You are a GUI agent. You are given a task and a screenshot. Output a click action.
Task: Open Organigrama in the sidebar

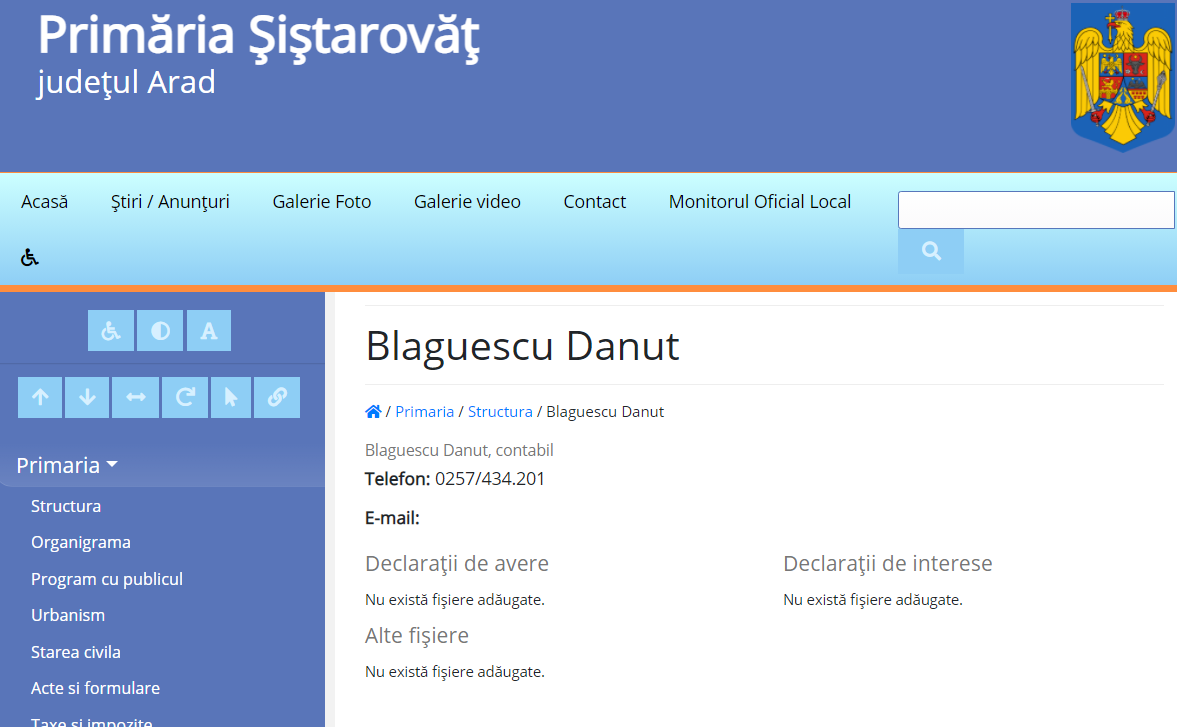point(81,542)
